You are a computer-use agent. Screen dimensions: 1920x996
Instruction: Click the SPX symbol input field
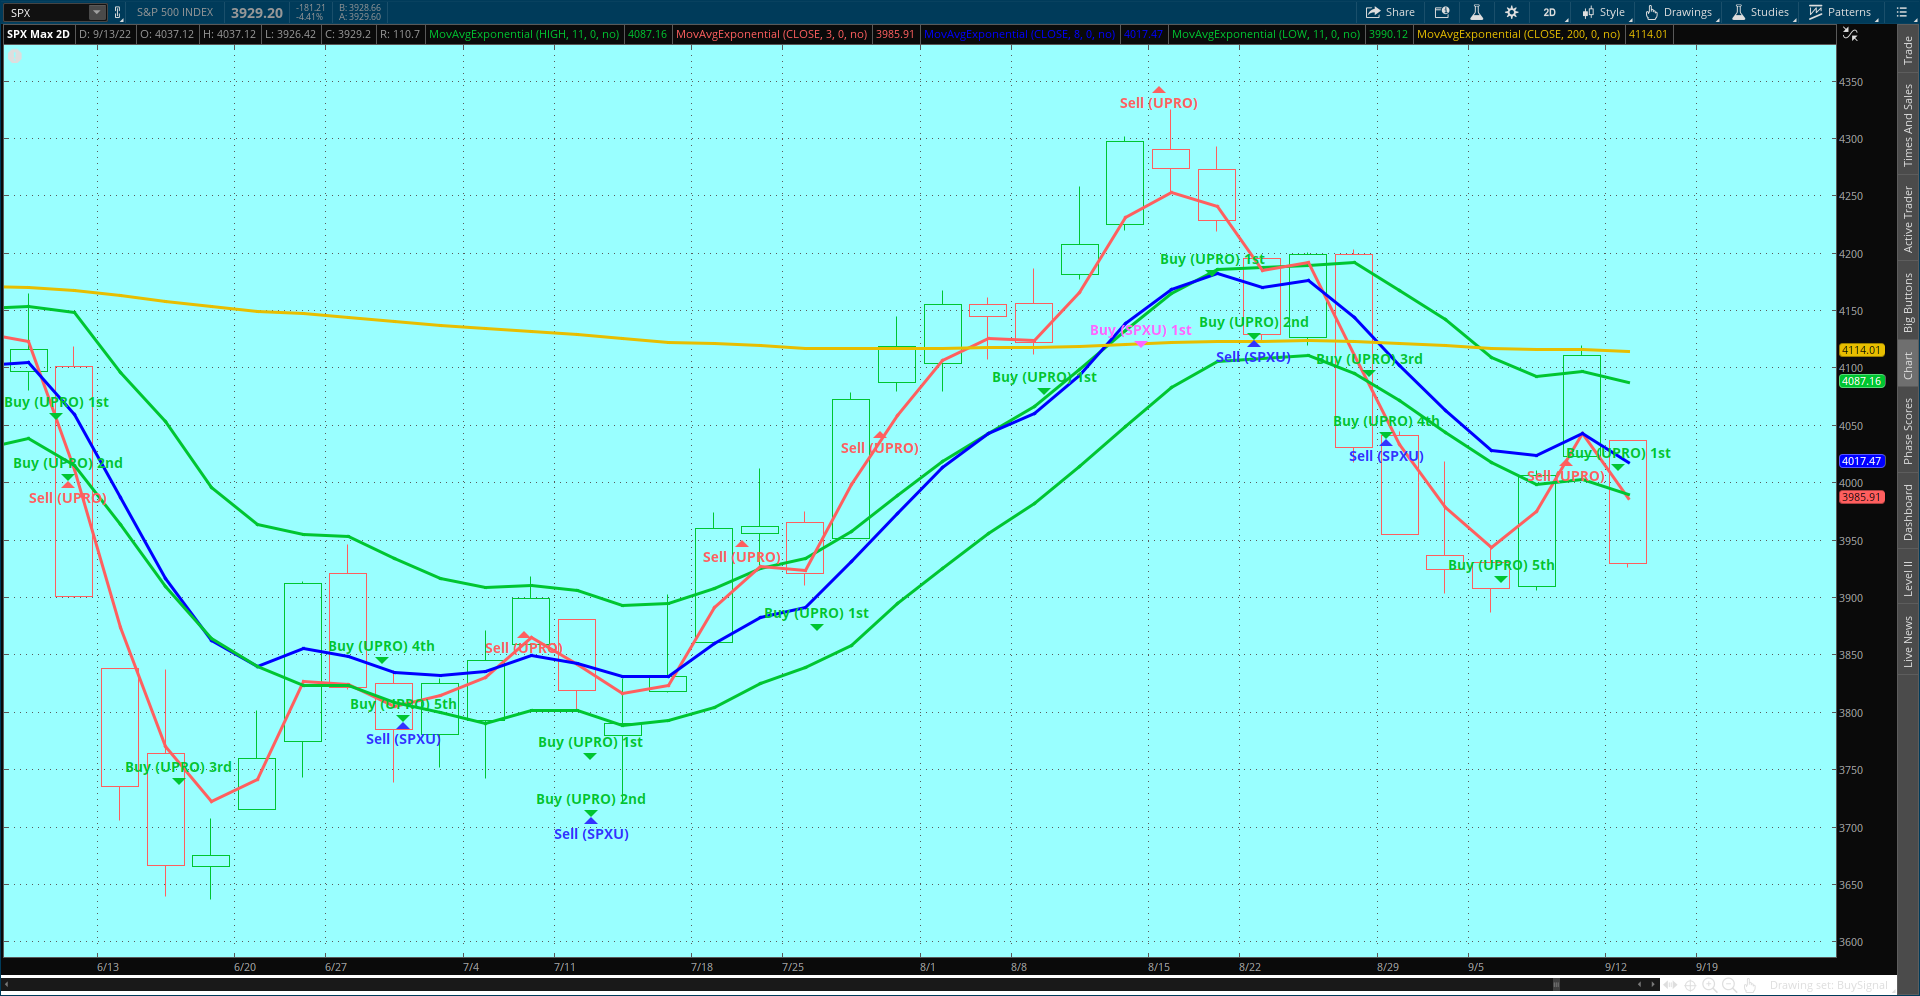point(47,12)
